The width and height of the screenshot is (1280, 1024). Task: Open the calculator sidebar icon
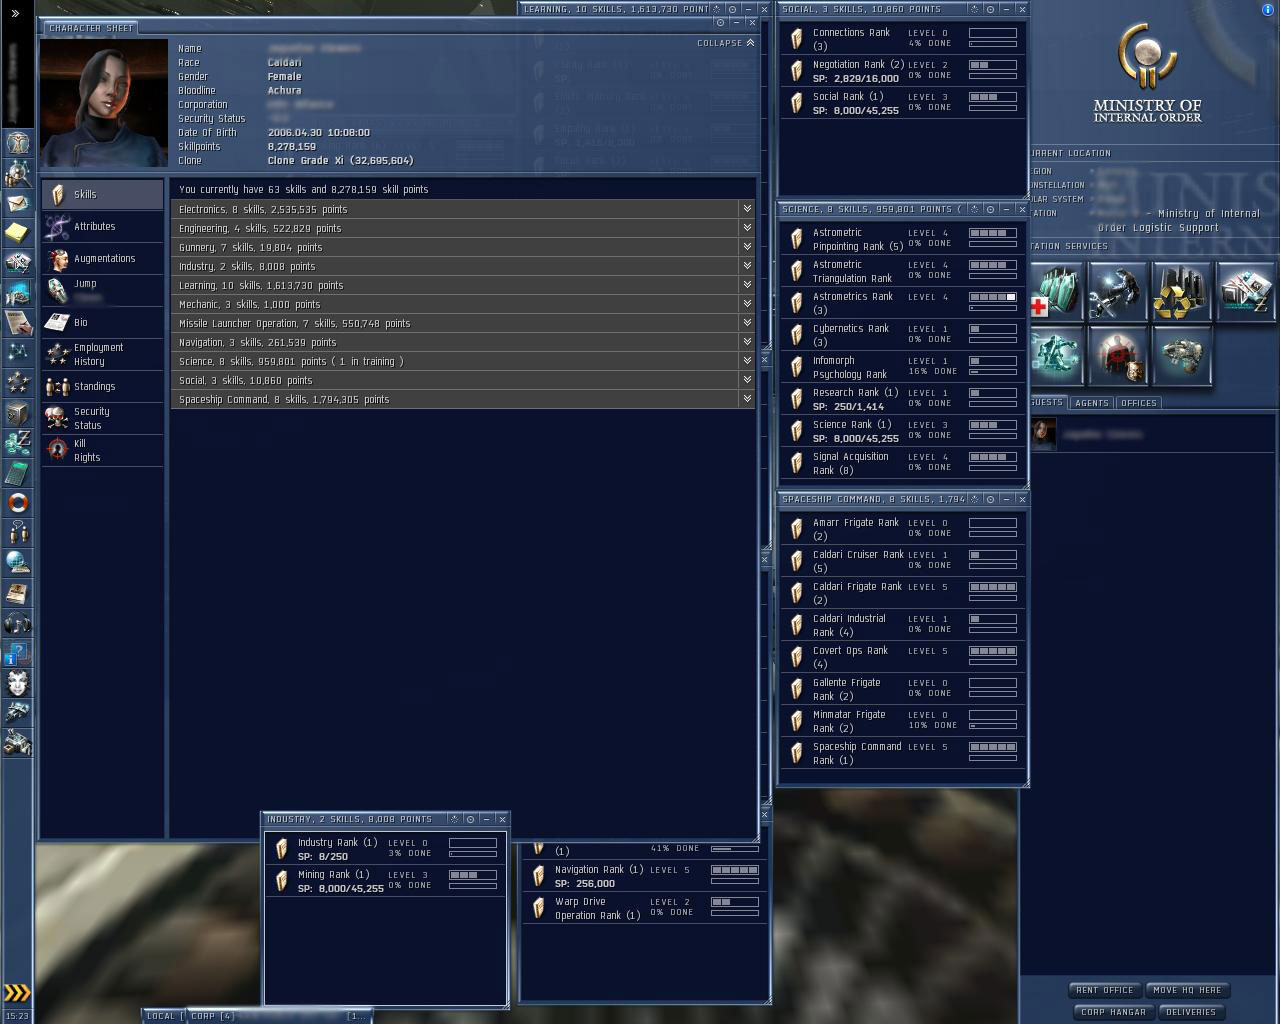18,472
